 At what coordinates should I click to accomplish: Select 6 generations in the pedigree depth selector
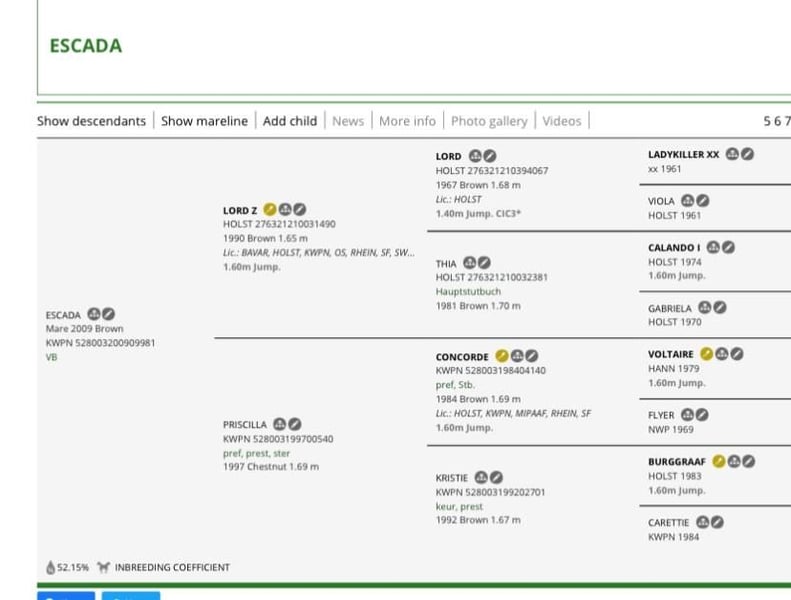click(x=777, y=121)
